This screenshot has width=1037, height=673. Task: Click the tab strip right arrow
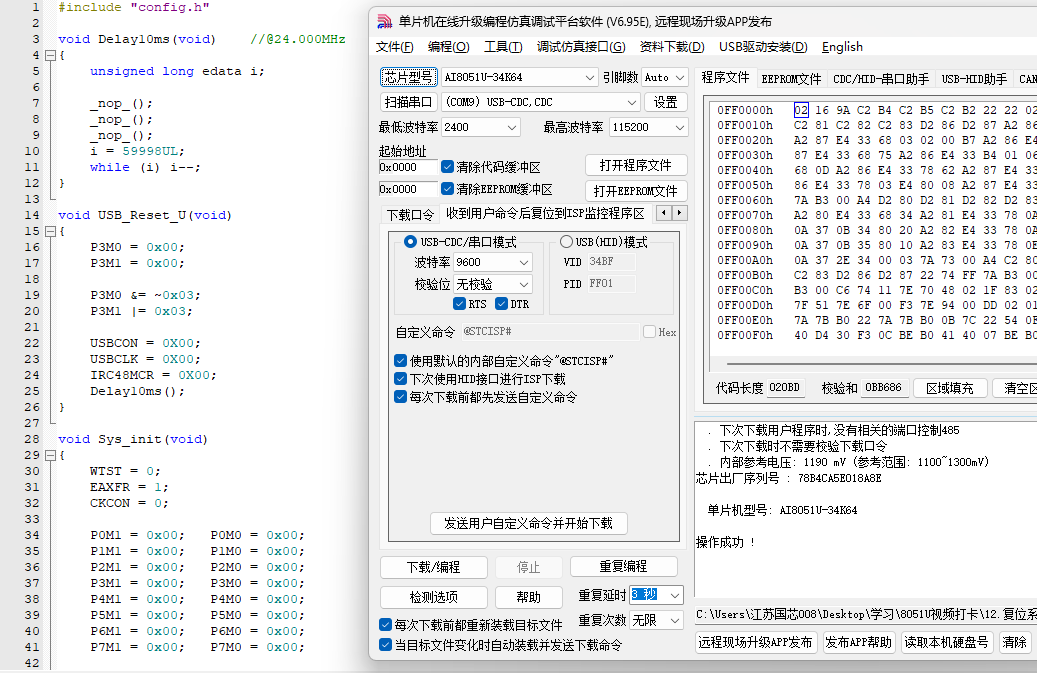click(679, 213)
